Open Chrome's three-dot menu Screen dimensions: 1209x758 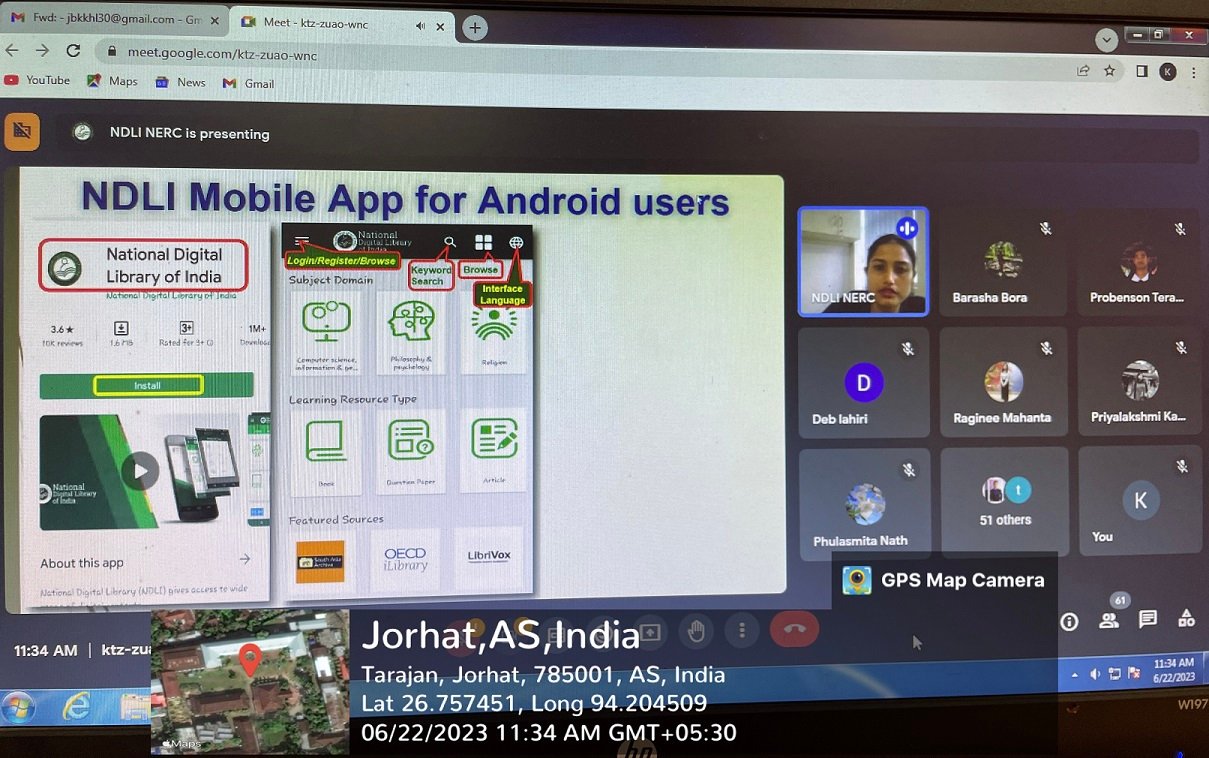coord(1194,72)
